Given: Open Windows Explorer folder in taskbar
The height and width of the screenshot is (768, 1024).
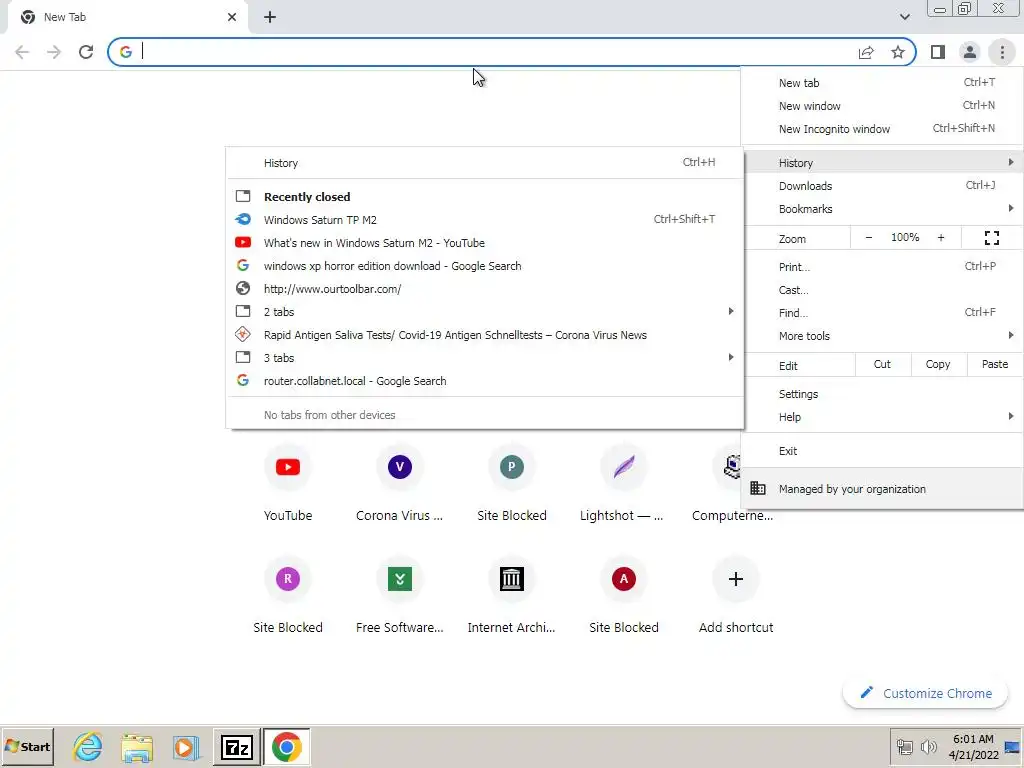Looking at the screenshot, I should 136,746.
